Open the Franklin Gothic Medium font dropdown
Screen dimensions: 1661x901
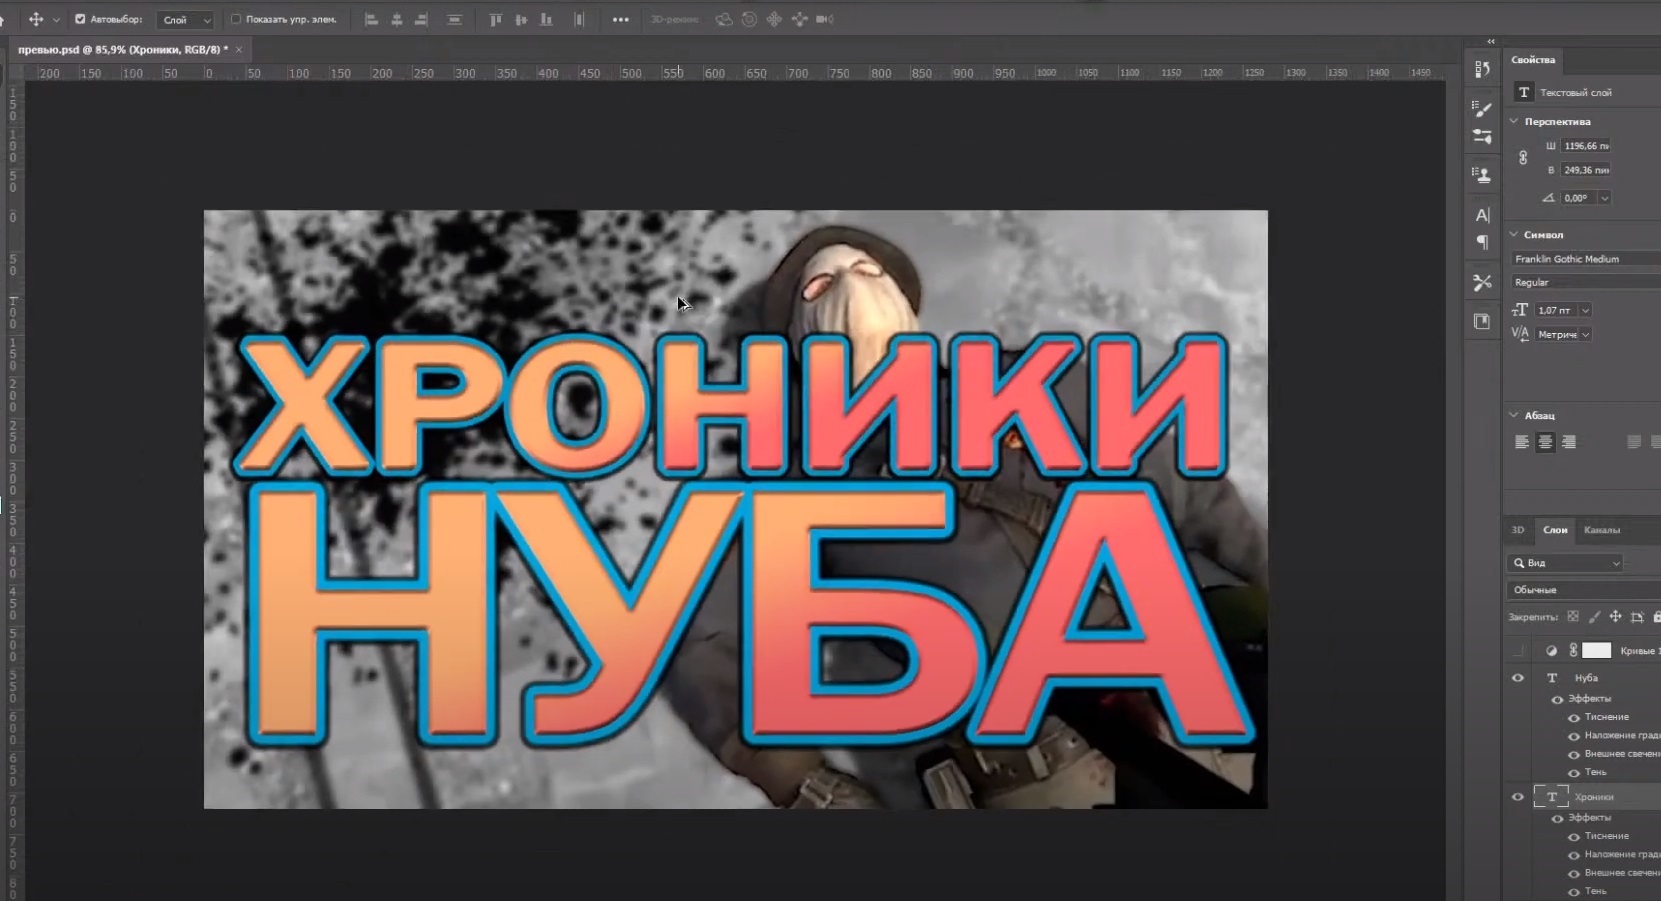click(1585, 259)
